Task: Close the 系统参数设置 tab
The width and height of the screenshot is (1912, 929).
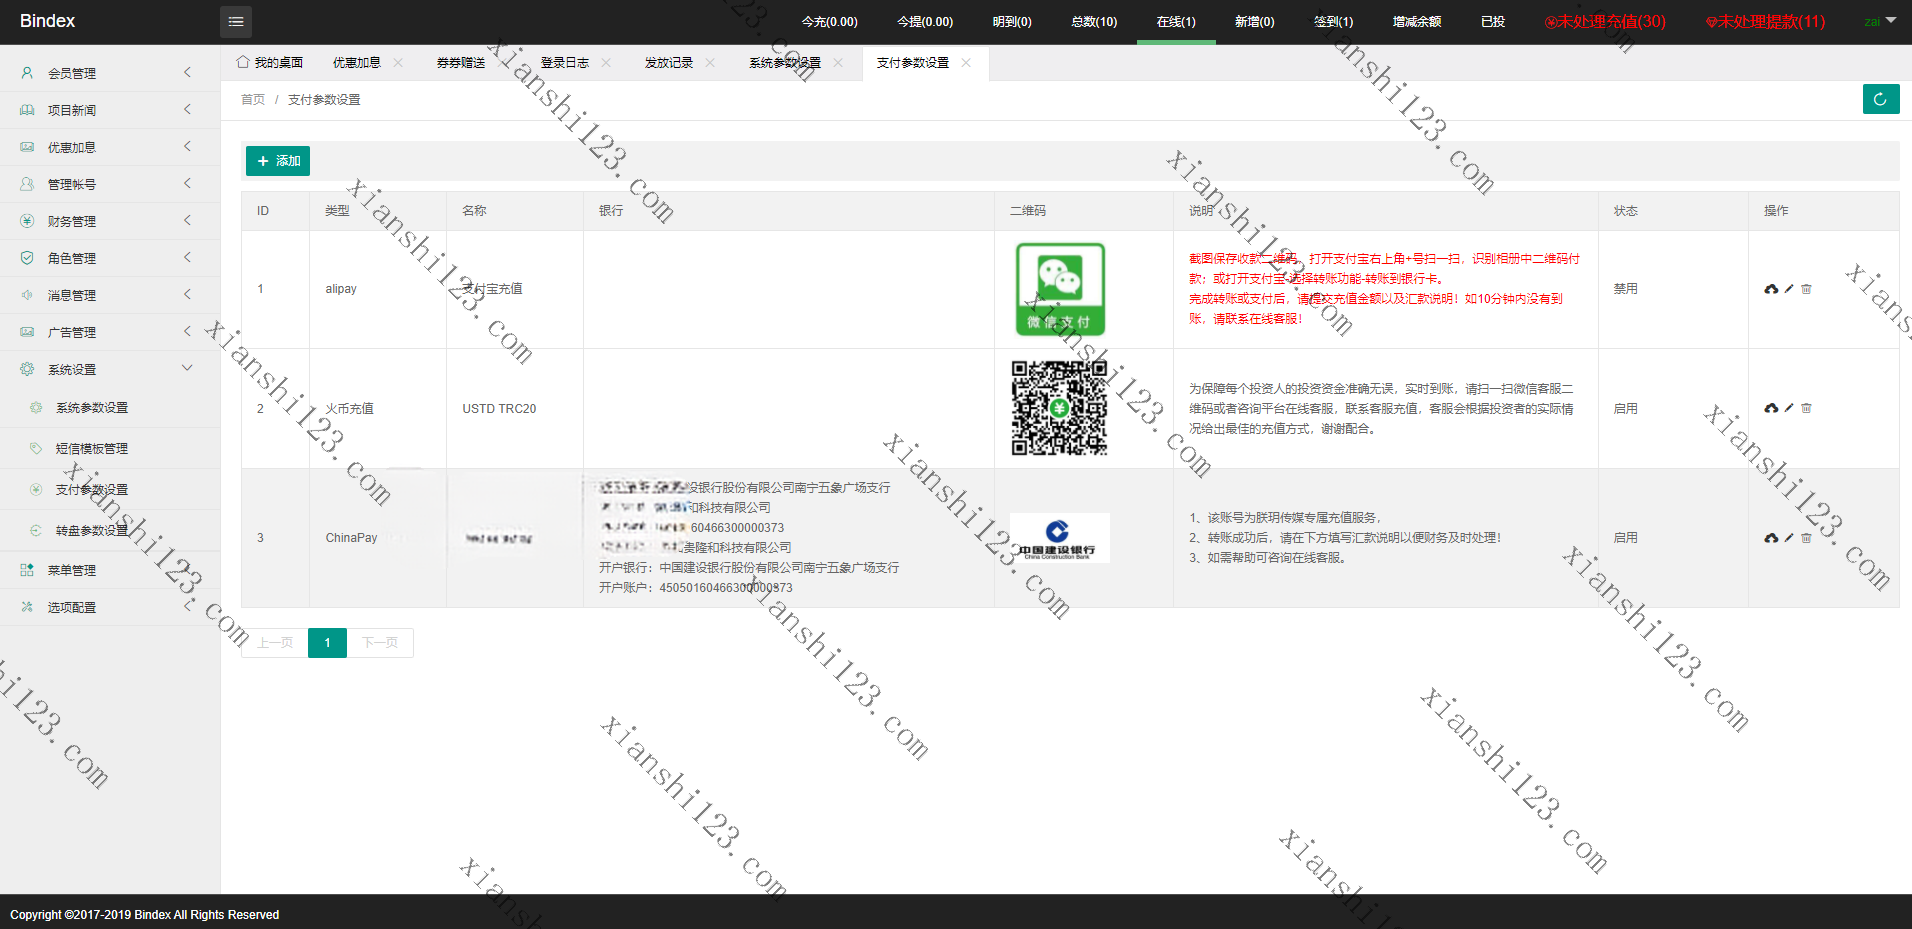Action: point(838,62)
